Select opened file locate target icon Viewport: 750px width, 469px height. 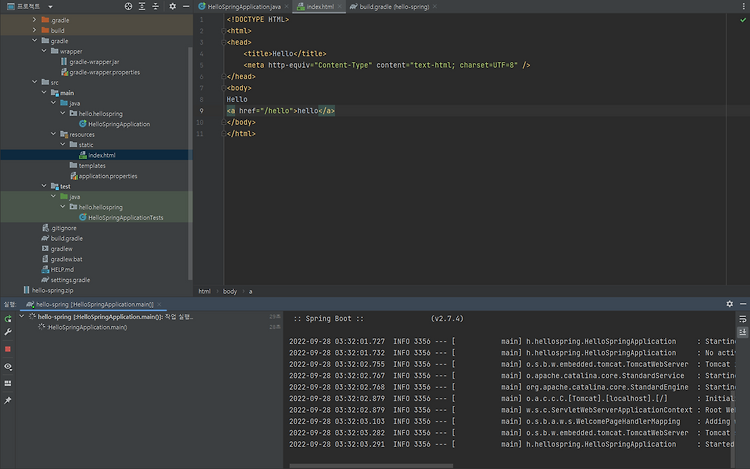pos(128,6)
